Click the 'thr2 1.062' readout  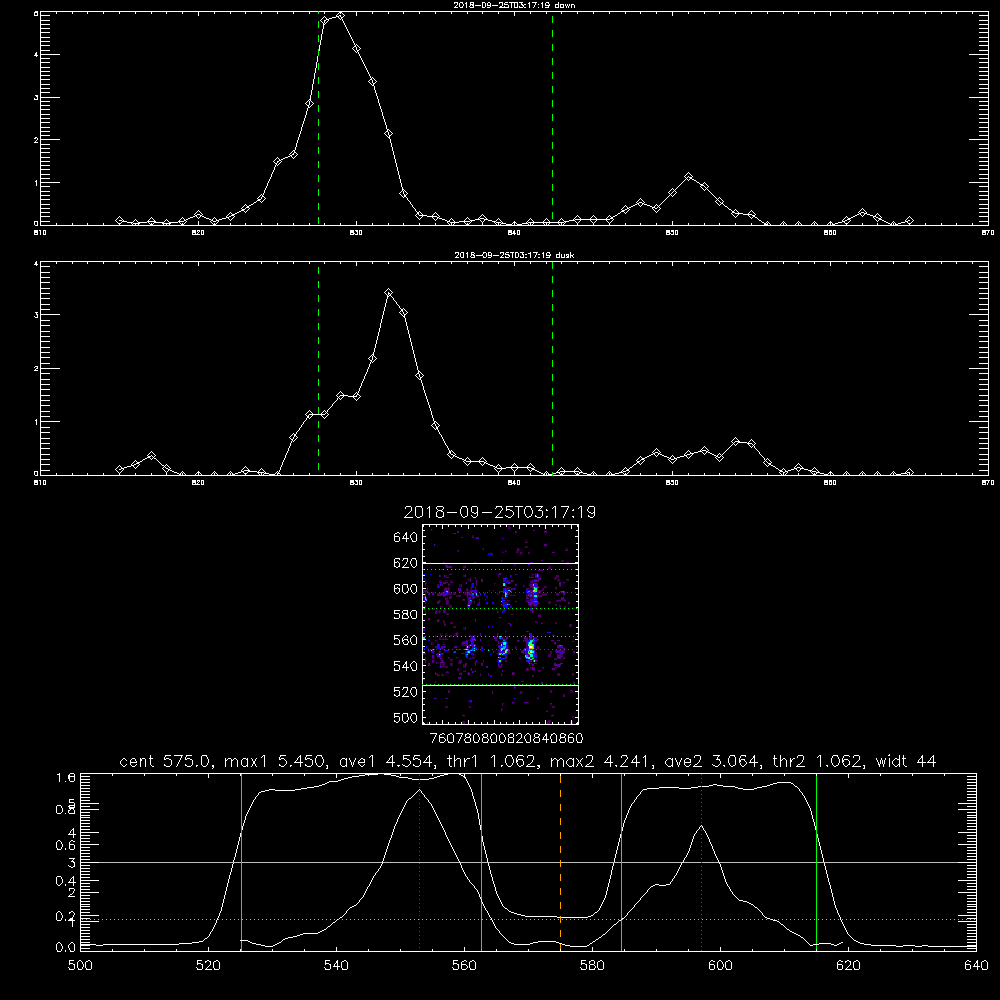818,761
